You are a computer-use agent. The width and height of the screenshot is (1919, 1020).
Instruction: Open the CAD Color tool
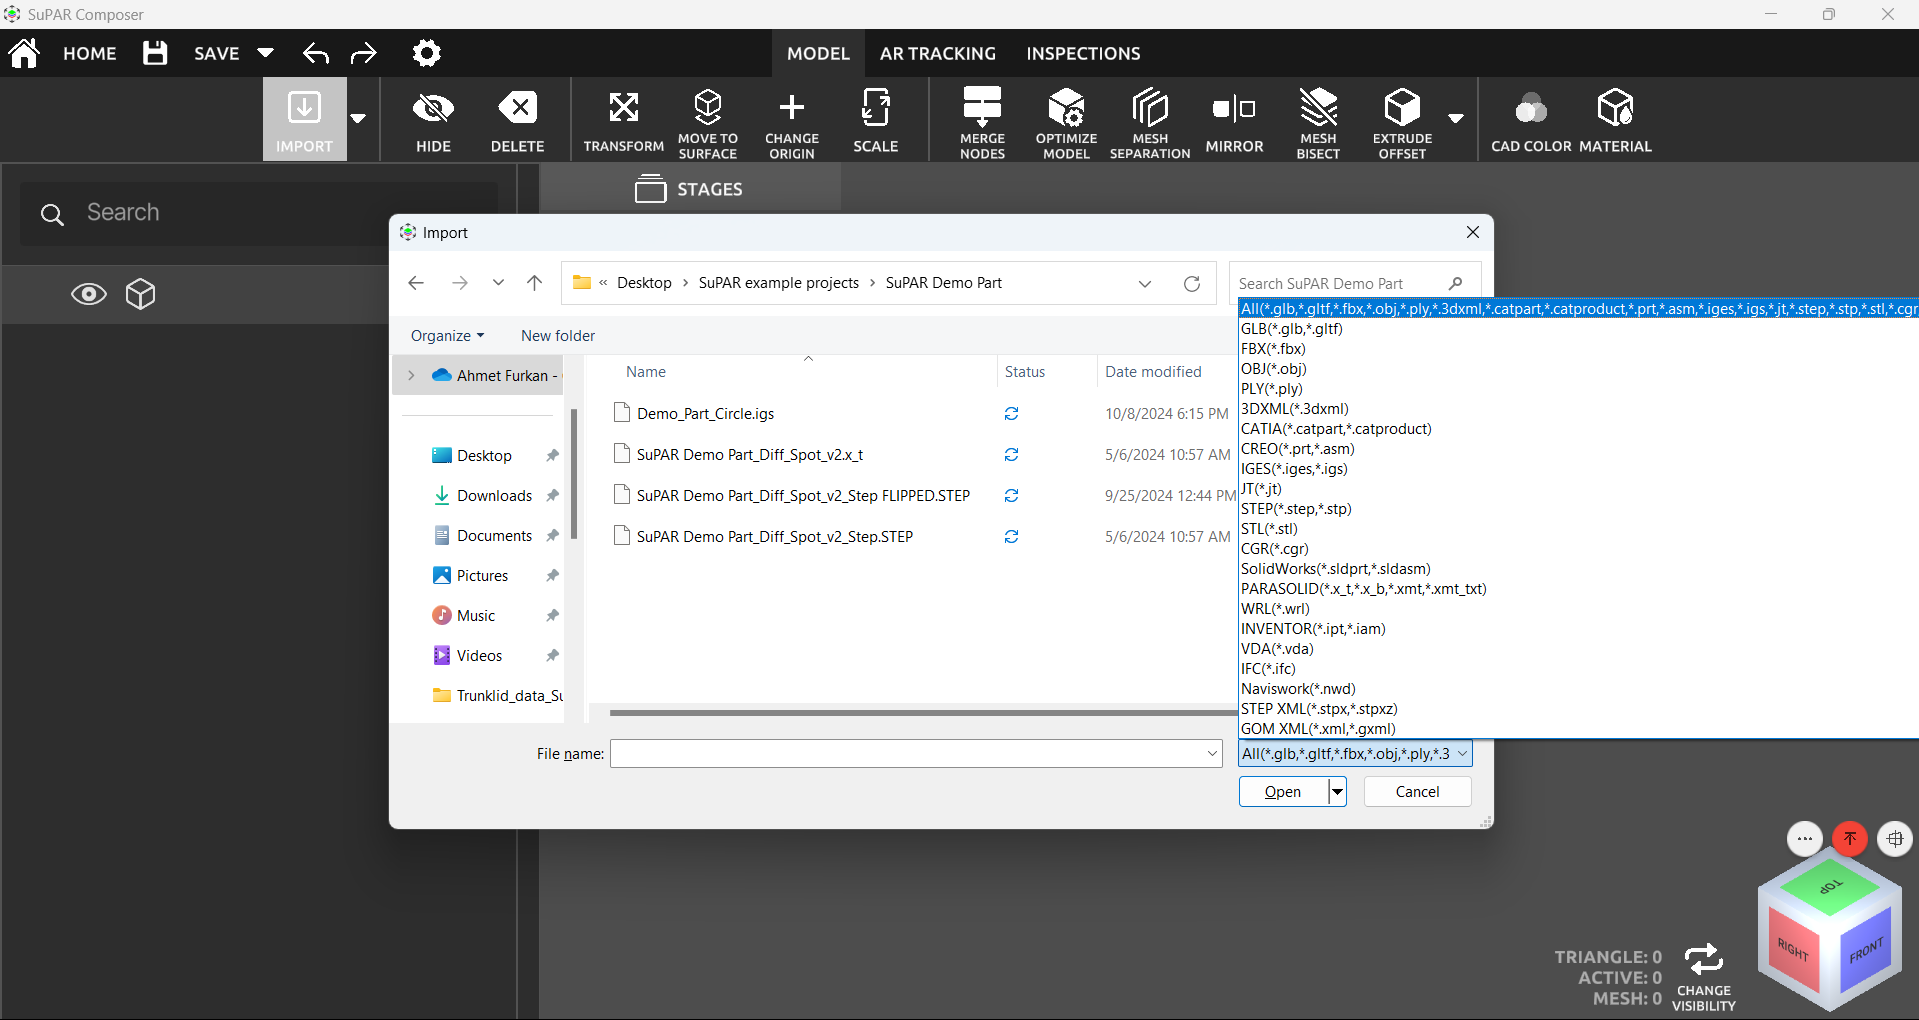point(1532,120)
